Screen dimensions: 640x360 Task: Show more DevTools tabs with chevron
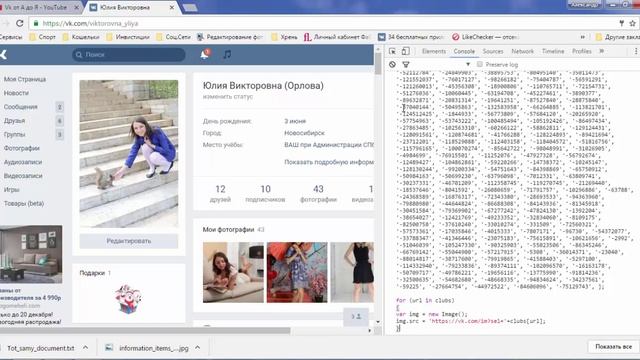coord(602,51)
